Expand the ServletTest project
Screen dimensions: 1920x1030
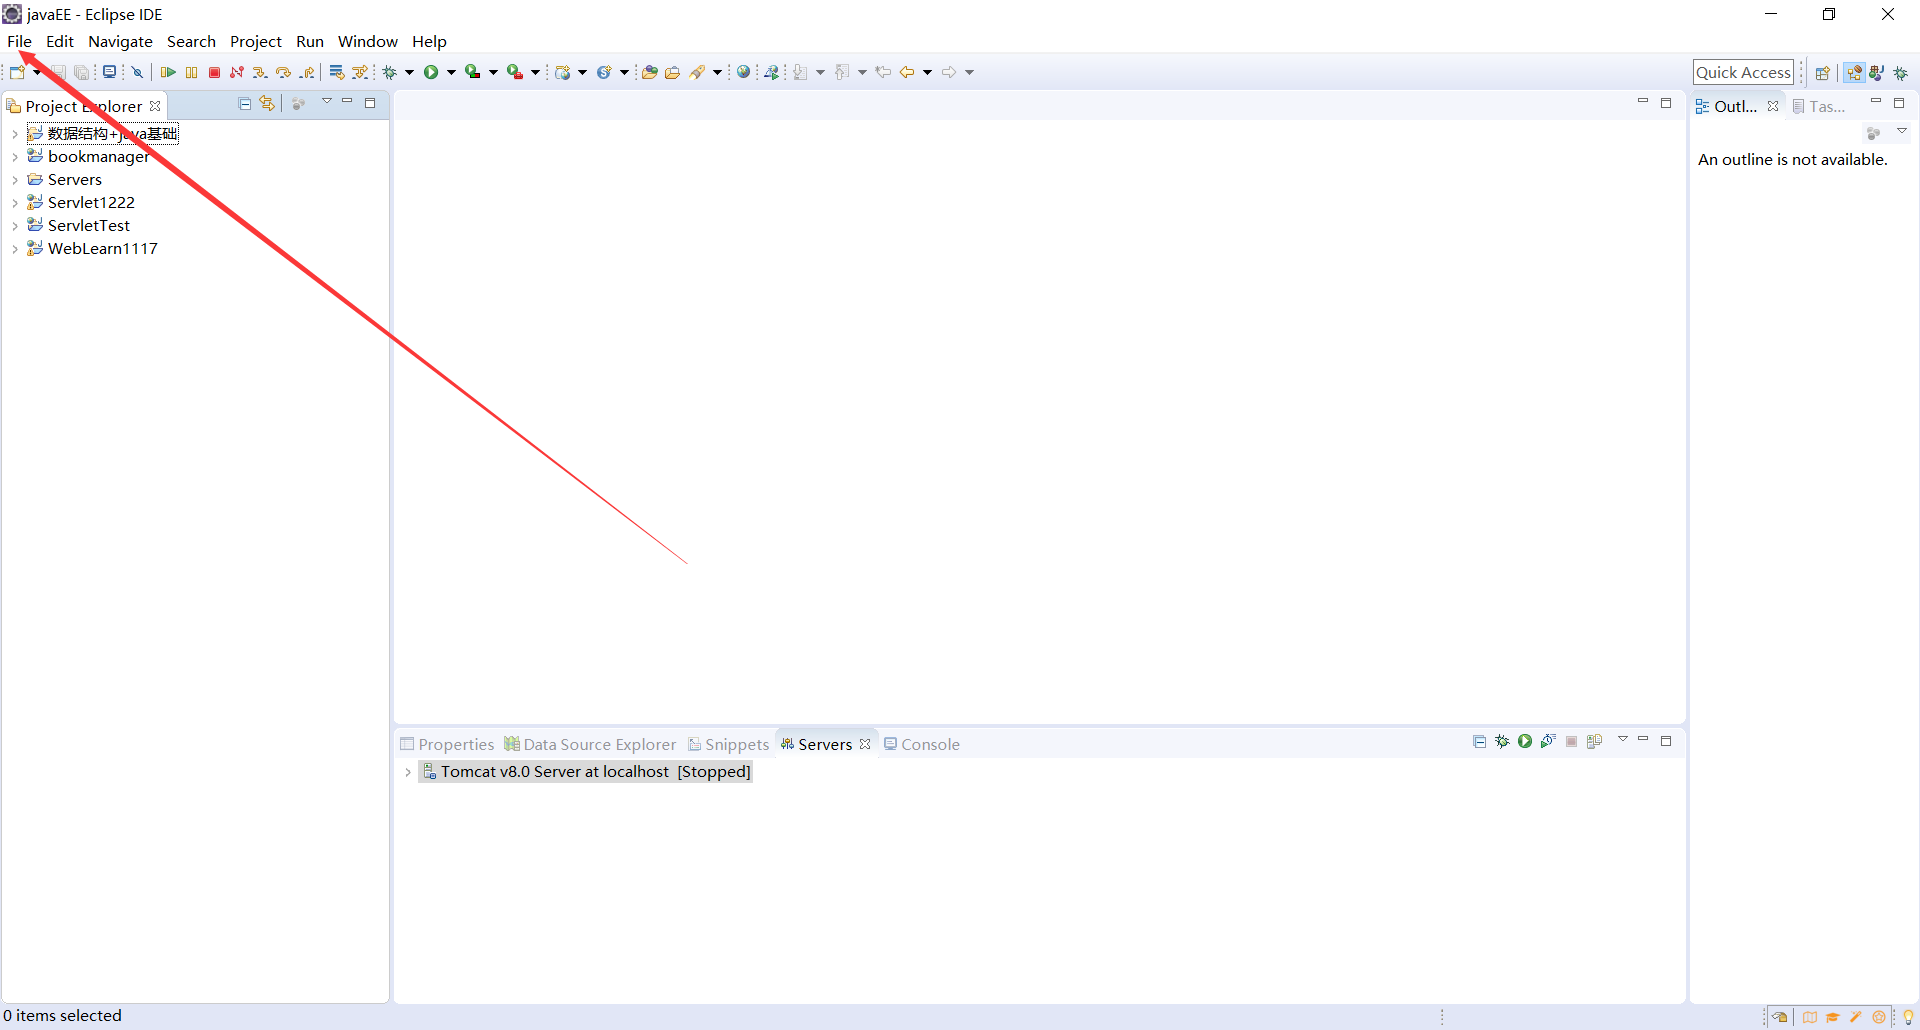point(15,226)
